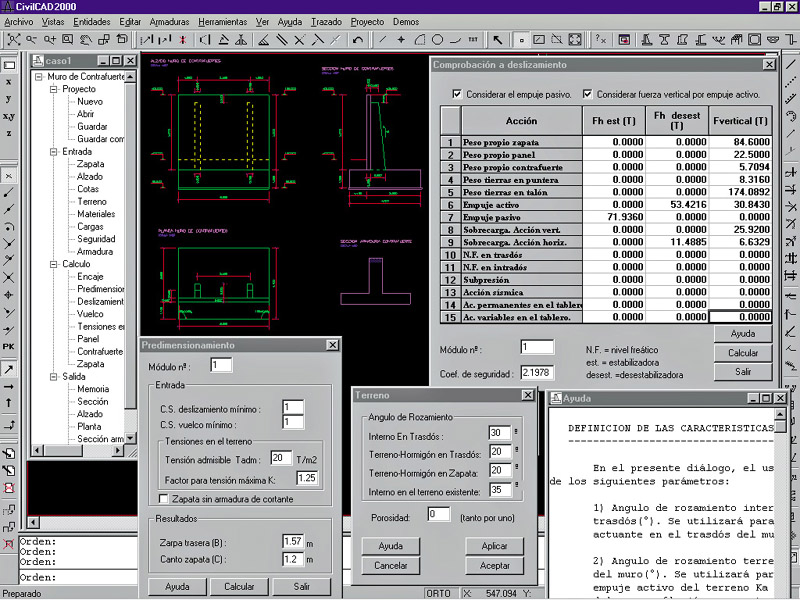Open the Armaduras menu

168,21
